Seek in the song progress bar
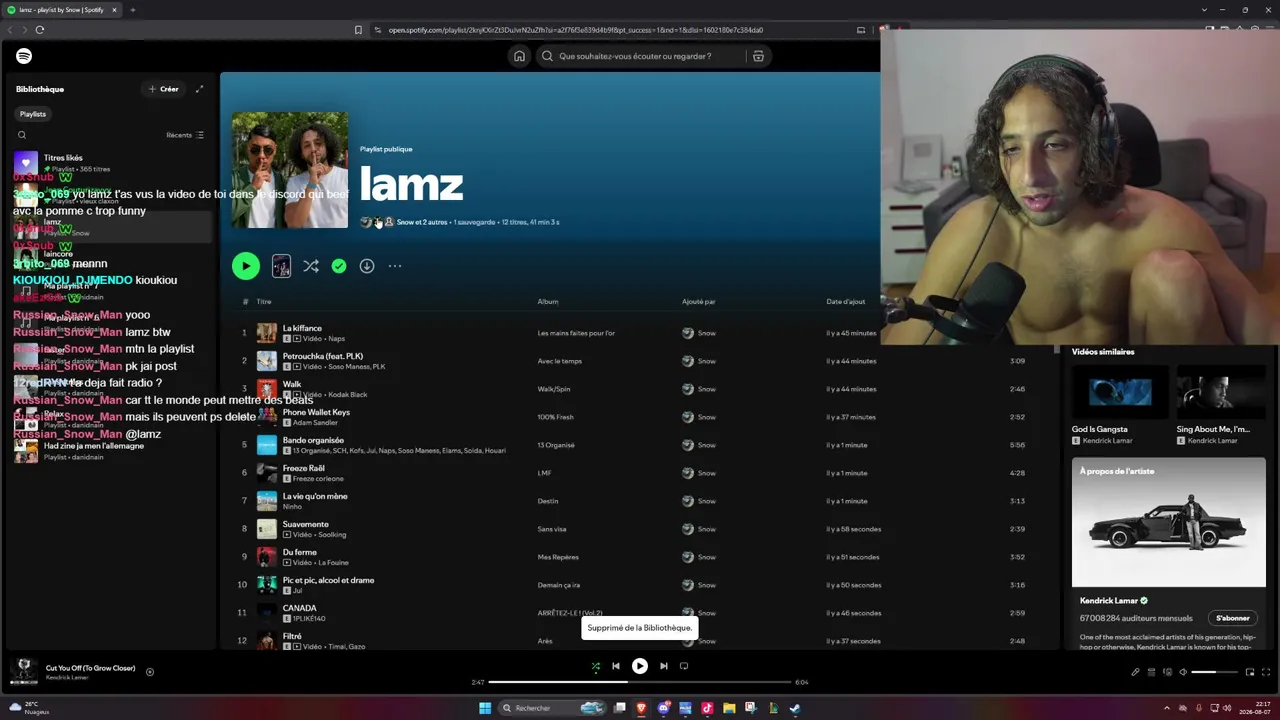 point(640,682)
